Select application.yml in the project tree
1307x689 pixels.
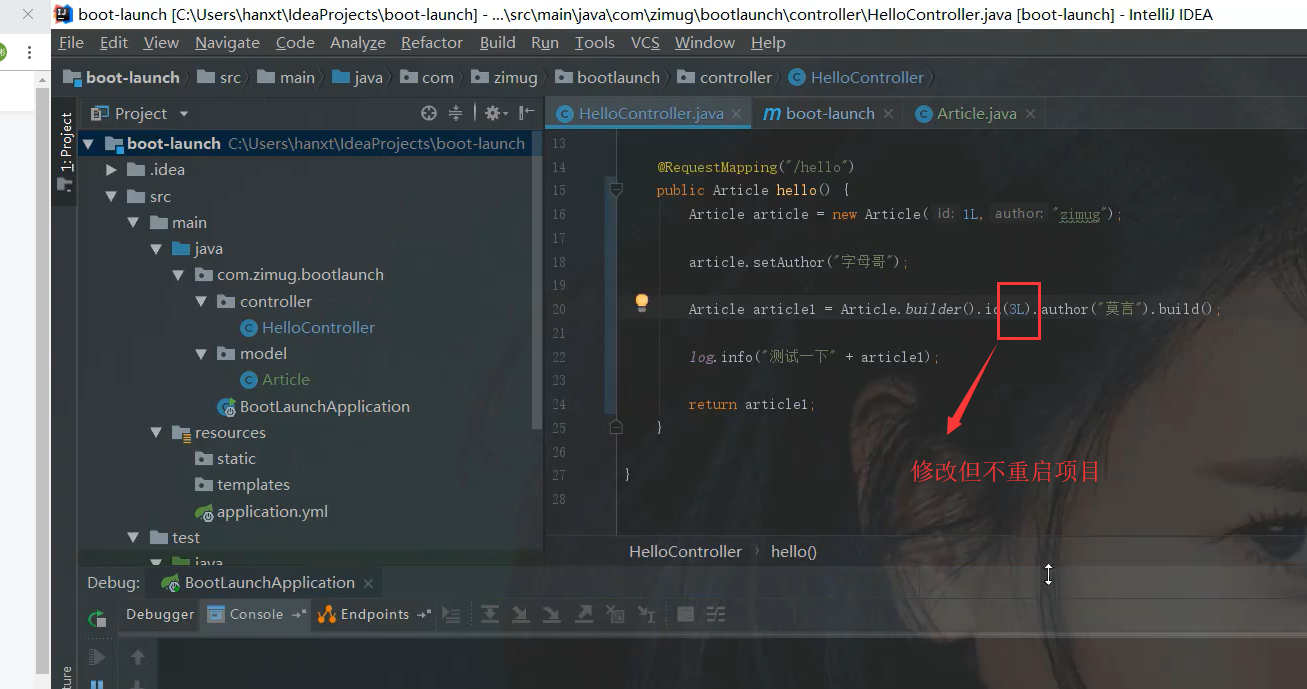(272, 511)
